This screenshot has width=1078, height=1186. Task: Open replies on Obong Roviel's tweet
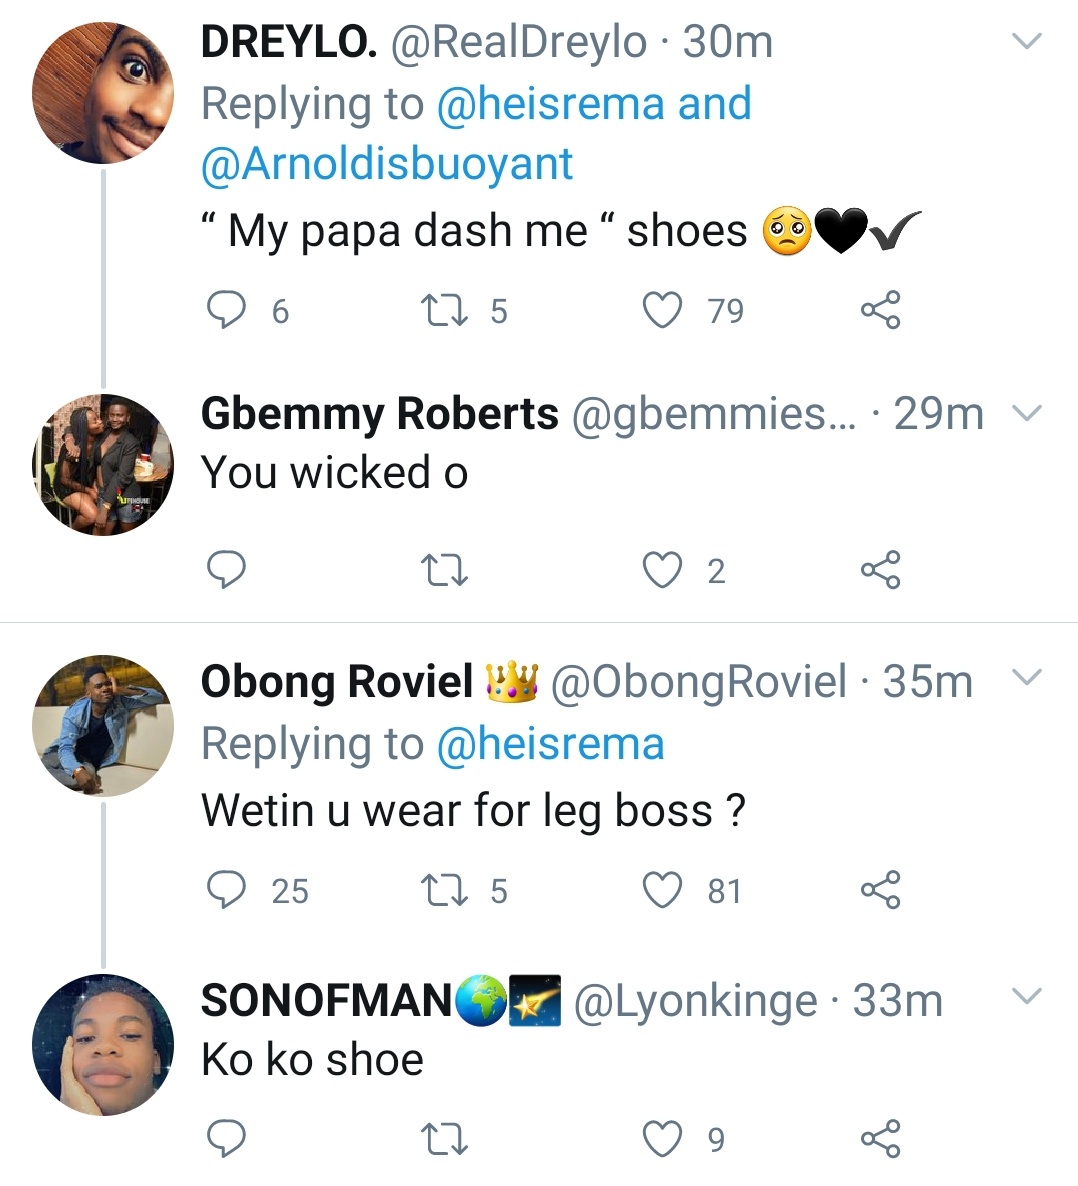227,890
